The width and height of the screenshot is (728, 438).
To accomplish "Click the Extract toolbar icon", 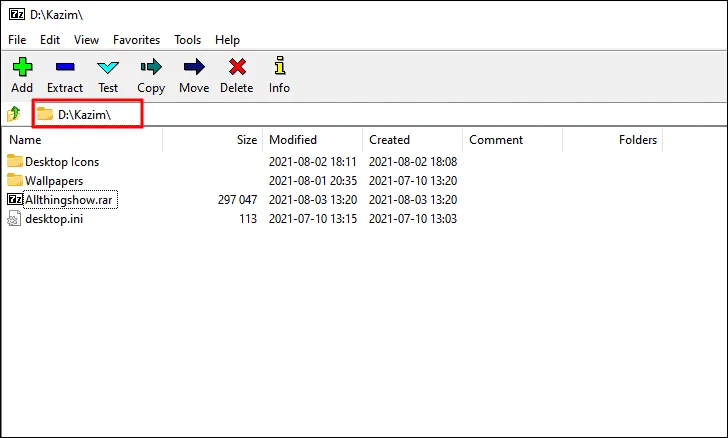I will (x=65, y=68).
